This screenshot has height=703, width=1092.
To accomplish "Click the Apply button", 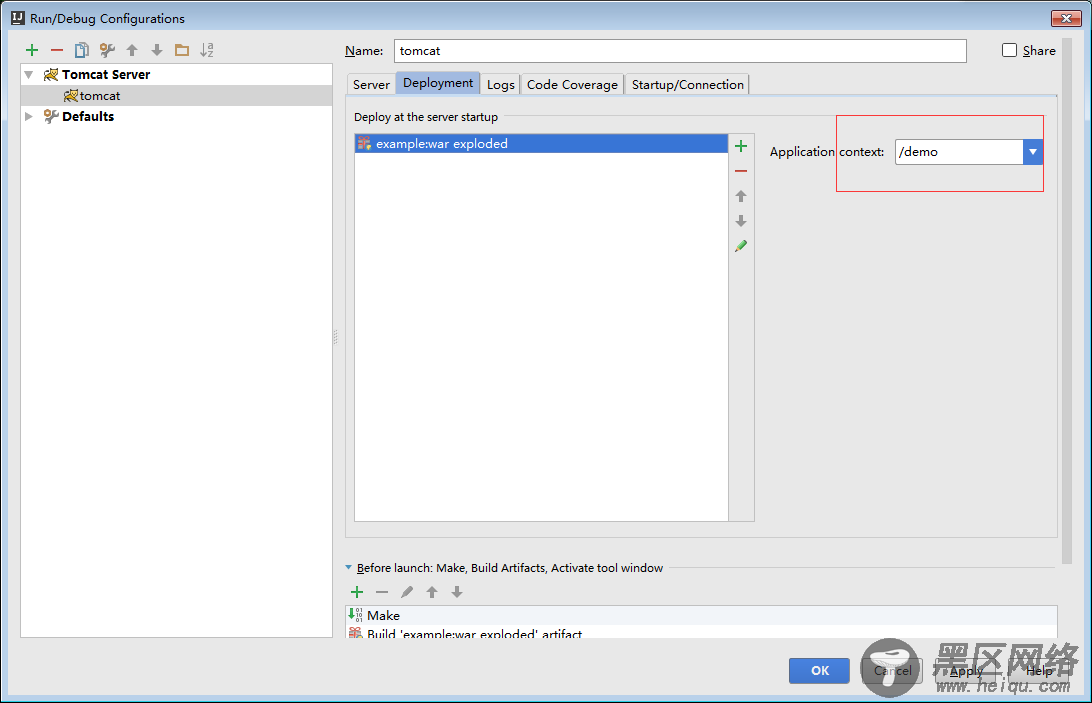I will click(x=966, y=670).
